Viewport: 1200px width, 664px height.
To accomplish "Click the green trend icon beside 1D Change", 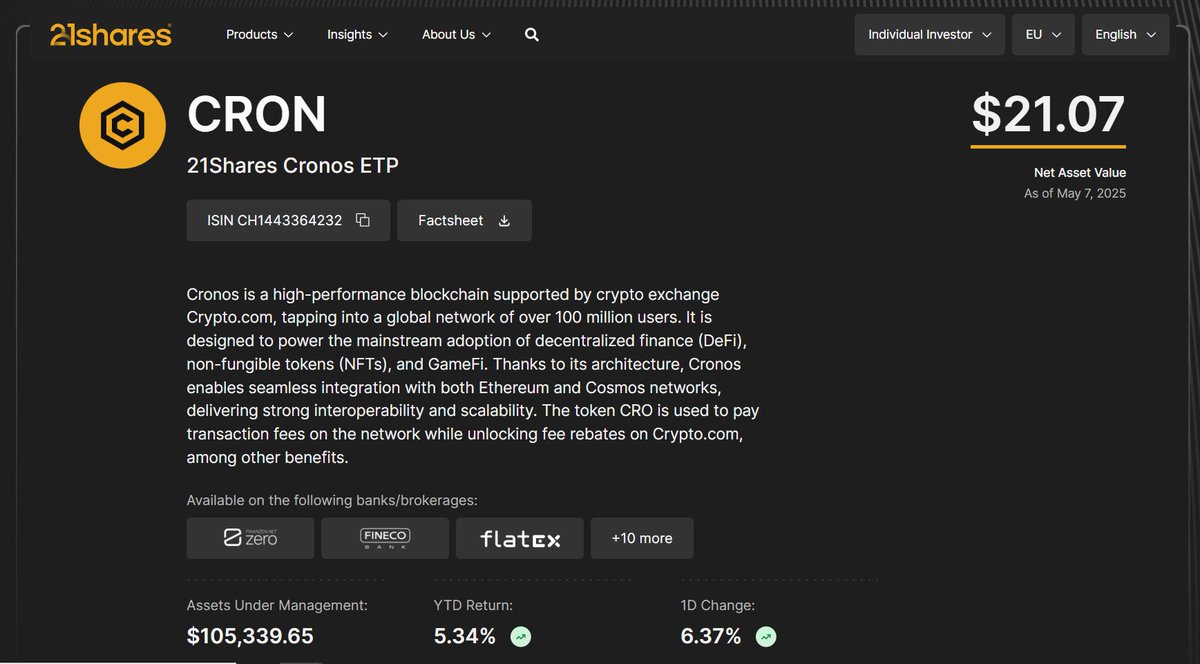I will [x=764, y=636].
